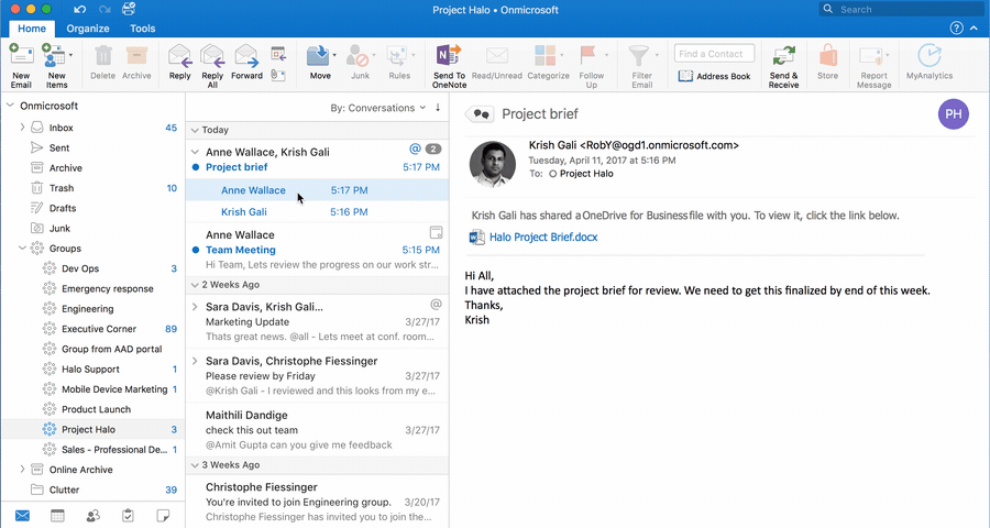The height and width of the screenshot is (528, 990).
Task: Flag message with Follow Up
Action: point(591,66)
